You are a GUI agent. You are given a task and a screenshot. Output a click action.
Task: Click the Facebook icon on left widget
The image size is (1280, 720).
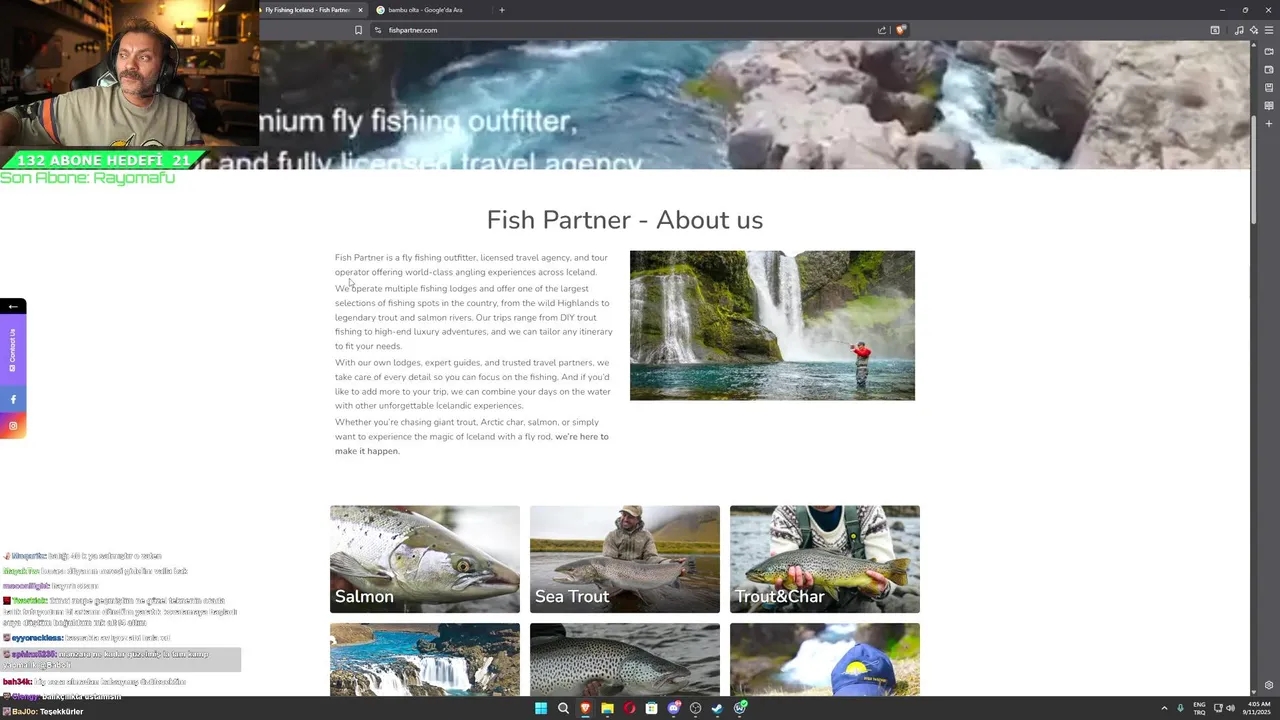pyautogui.click(x=13, y=399)
